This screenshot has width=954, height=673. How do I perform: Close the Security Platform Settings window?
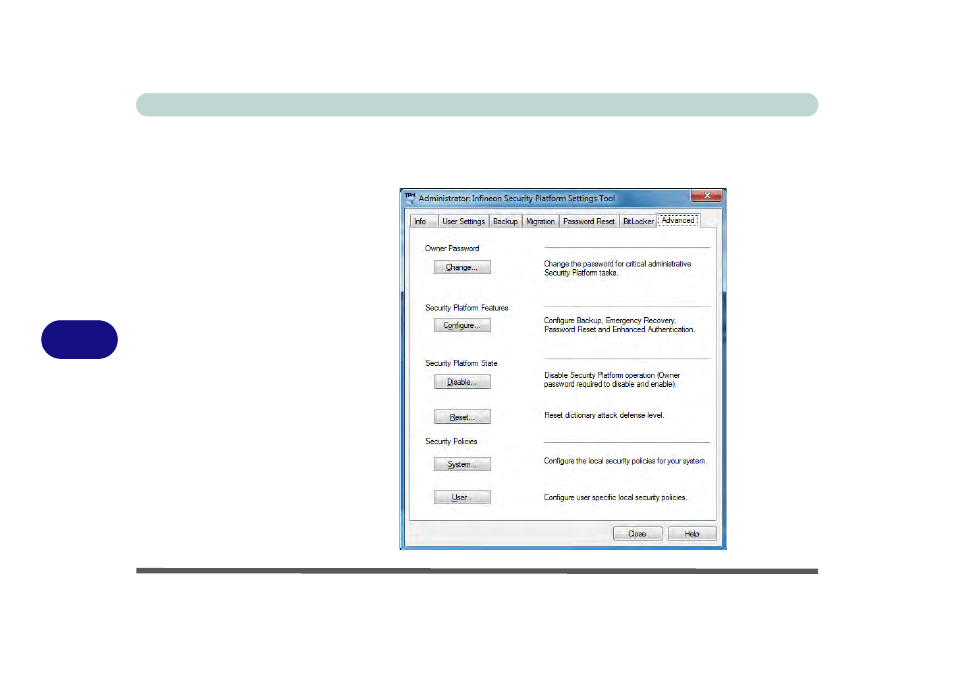click(706, 196)
